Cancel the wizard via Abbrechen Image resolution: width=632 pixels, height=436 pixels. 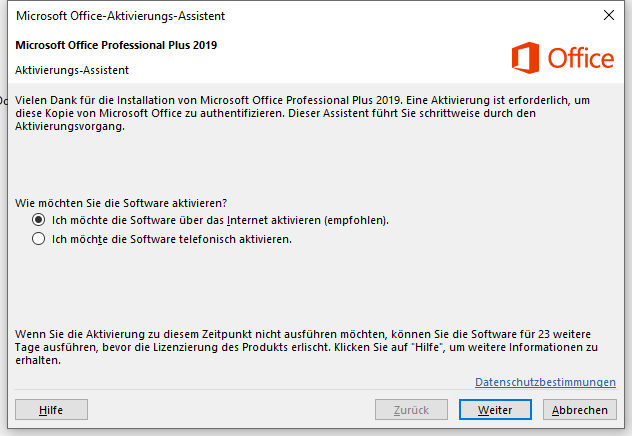579,410
